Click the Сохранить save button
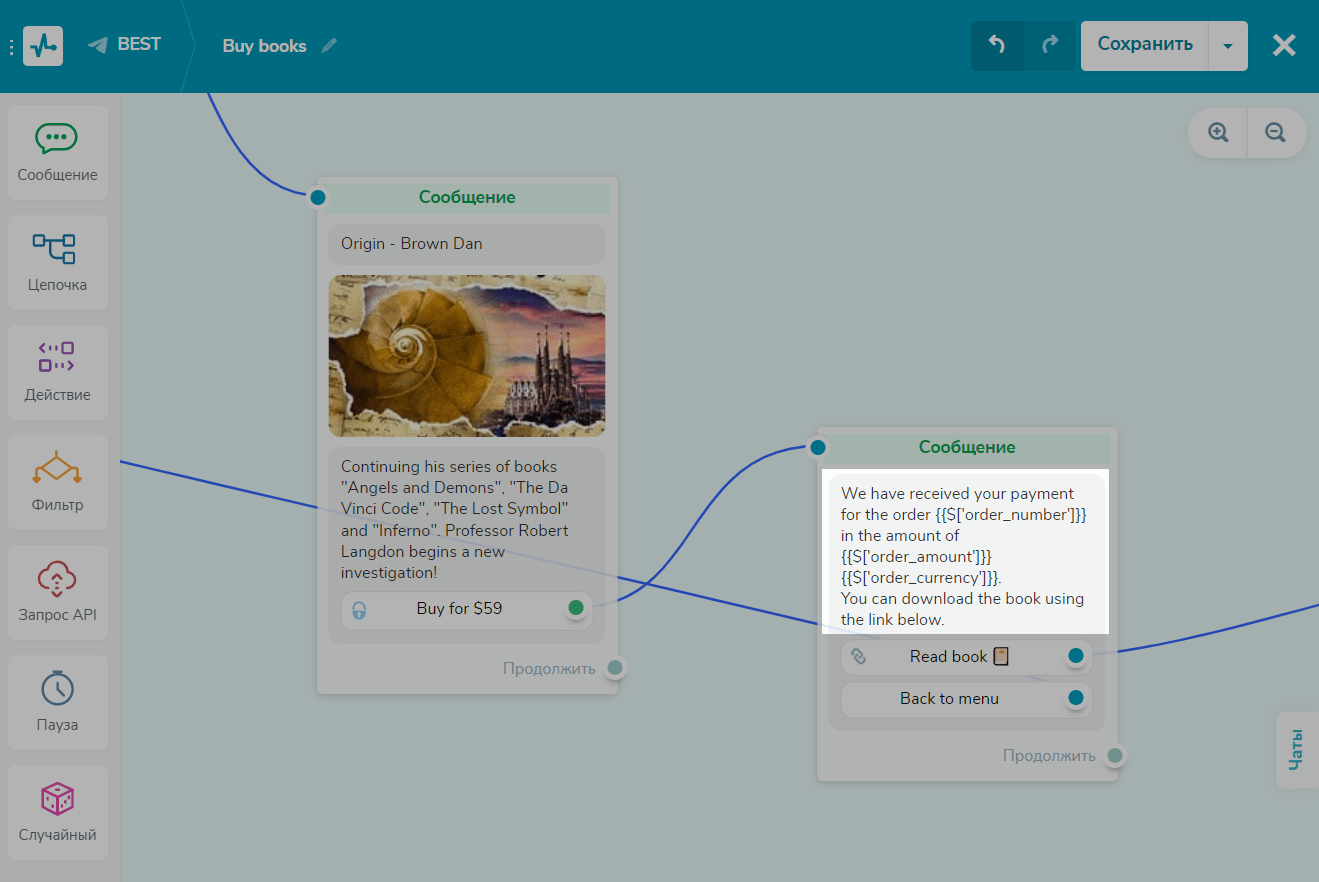1319x882 pixels. pos(1144,45)
